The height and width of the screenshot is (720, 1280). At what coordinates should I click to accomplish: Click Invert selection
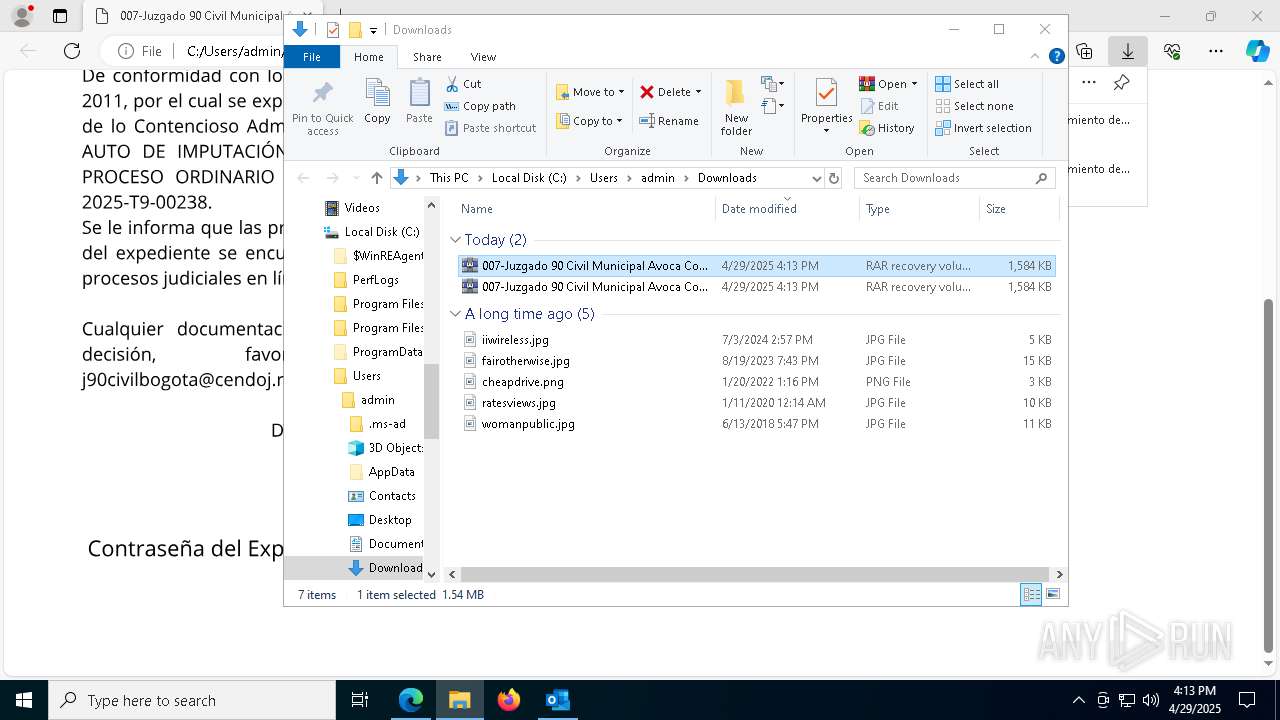coord(983,128)
